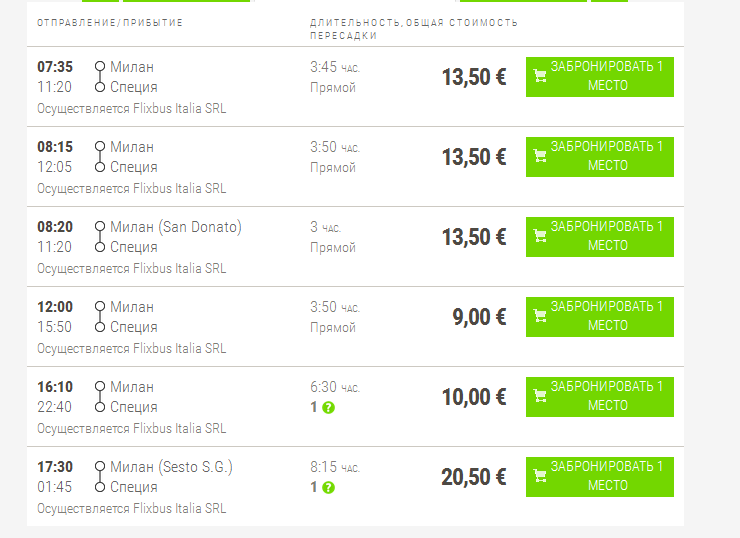Open transfer info question mark for 17:30 trip

(328, 488)
